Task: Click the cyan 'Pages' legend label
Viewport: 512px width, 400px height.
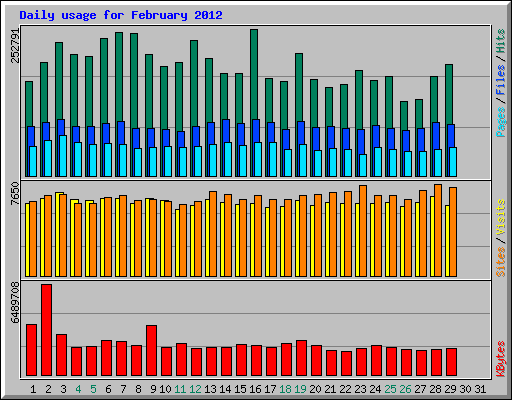Action: click(x=501, y=122)
